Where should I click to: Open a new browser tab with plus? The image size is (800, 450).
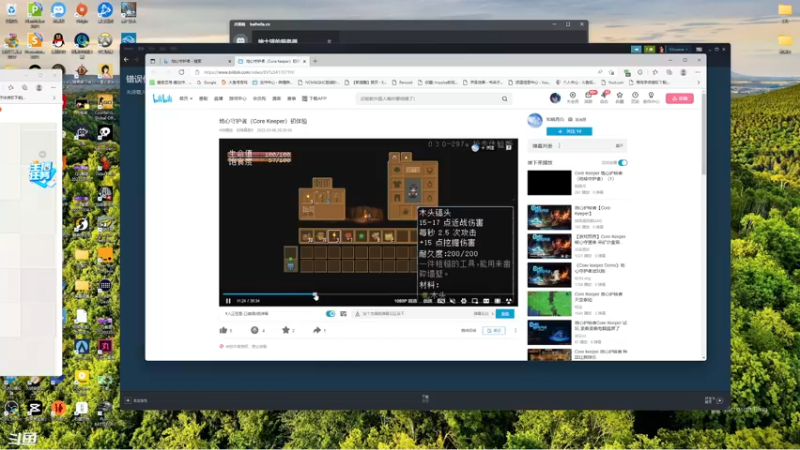pyautogui.click(x=315, y=61)
